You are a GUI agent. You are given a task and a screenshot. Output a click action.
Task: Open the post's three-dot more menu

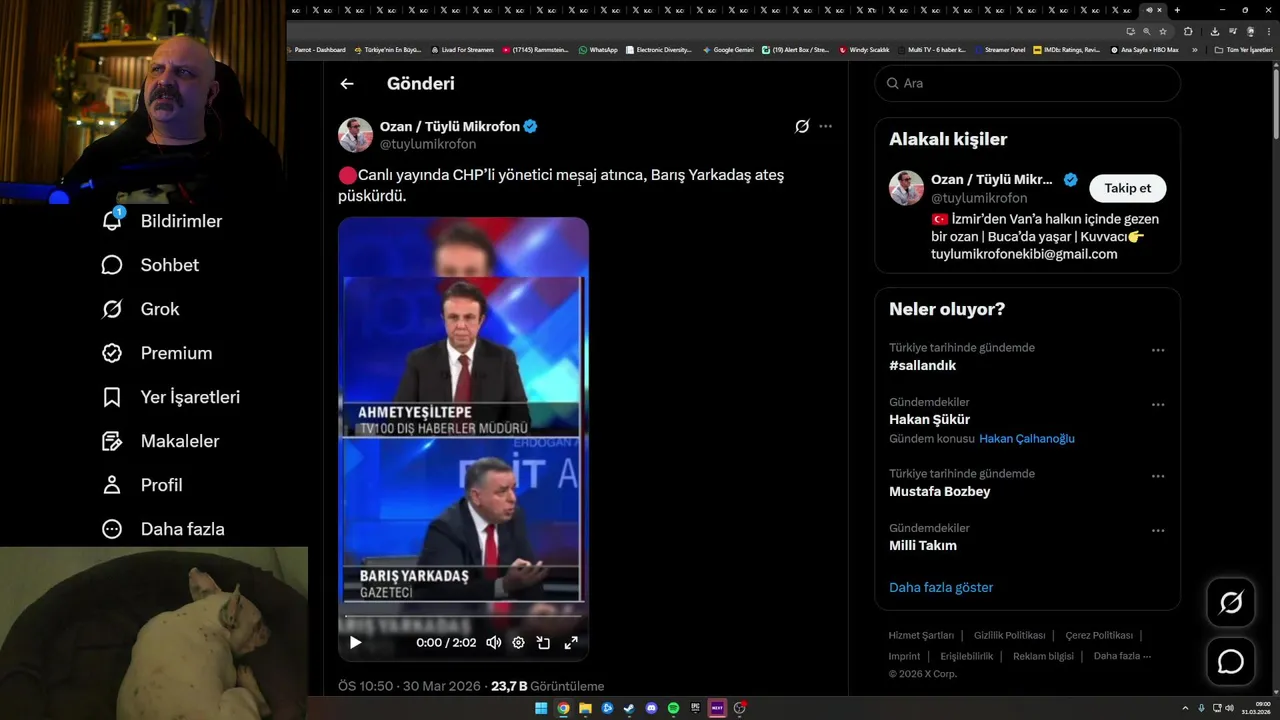pos(825,126)
